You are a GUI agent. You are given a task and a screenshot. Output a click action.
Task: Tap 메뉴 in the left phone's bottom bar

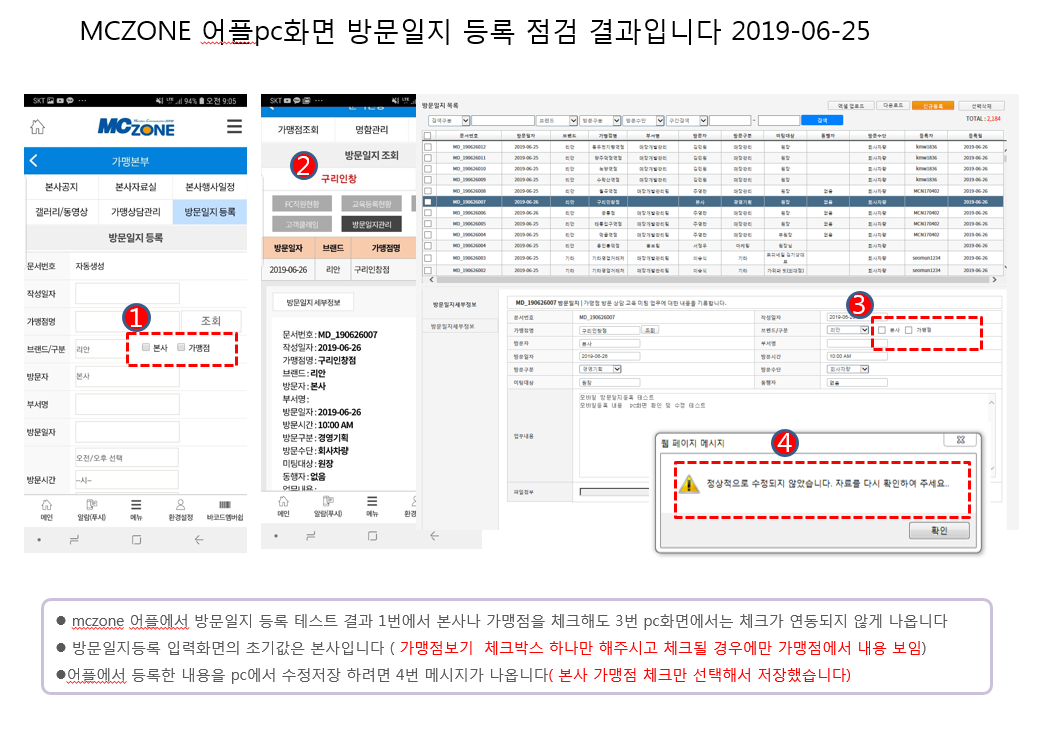136,510
